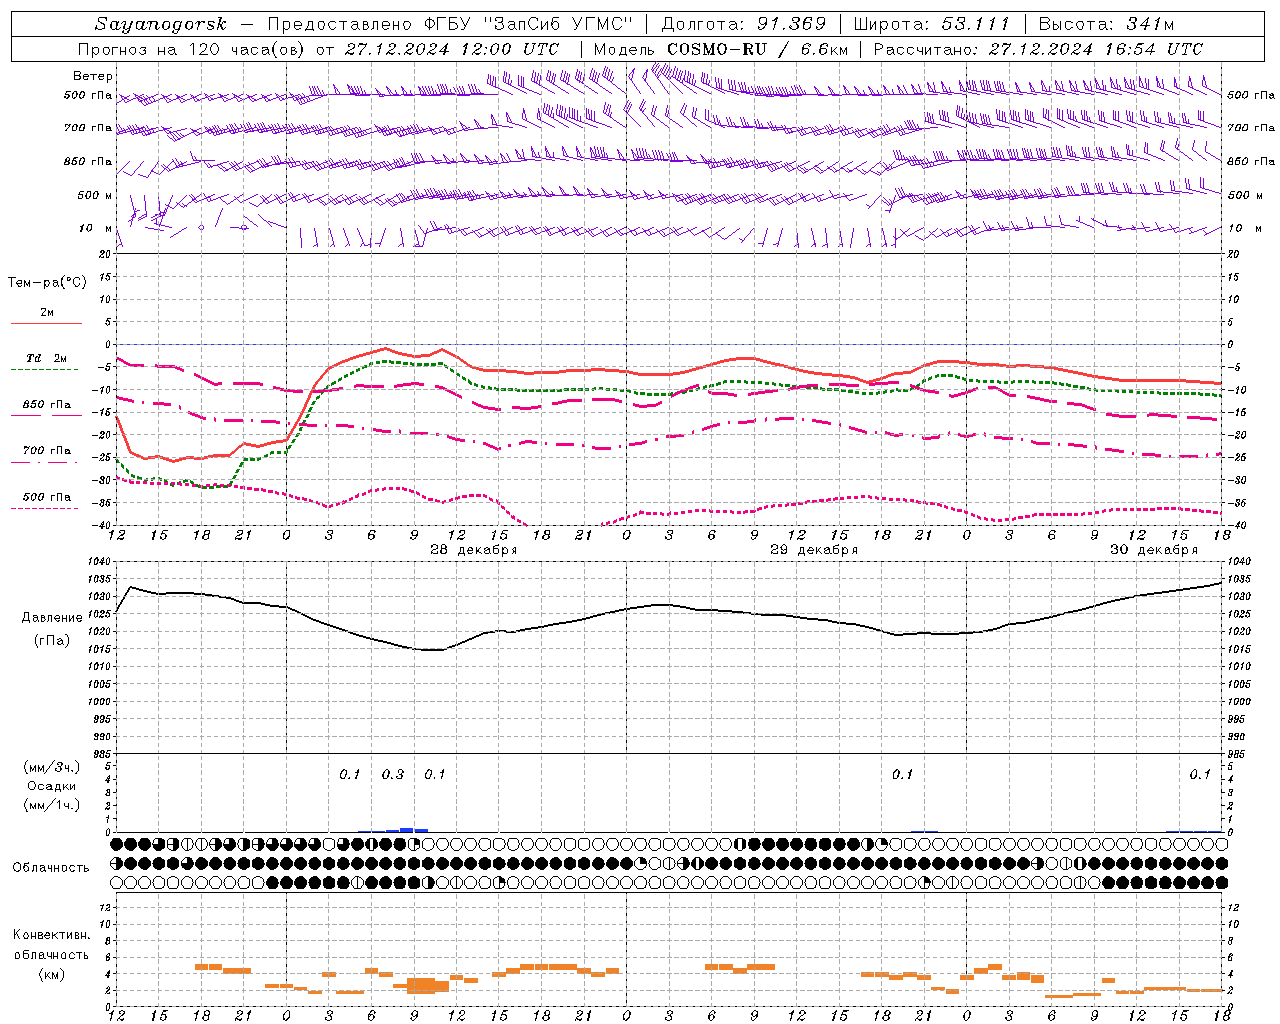Click the blue precipitation bar near 9 hours

(407, 829)
